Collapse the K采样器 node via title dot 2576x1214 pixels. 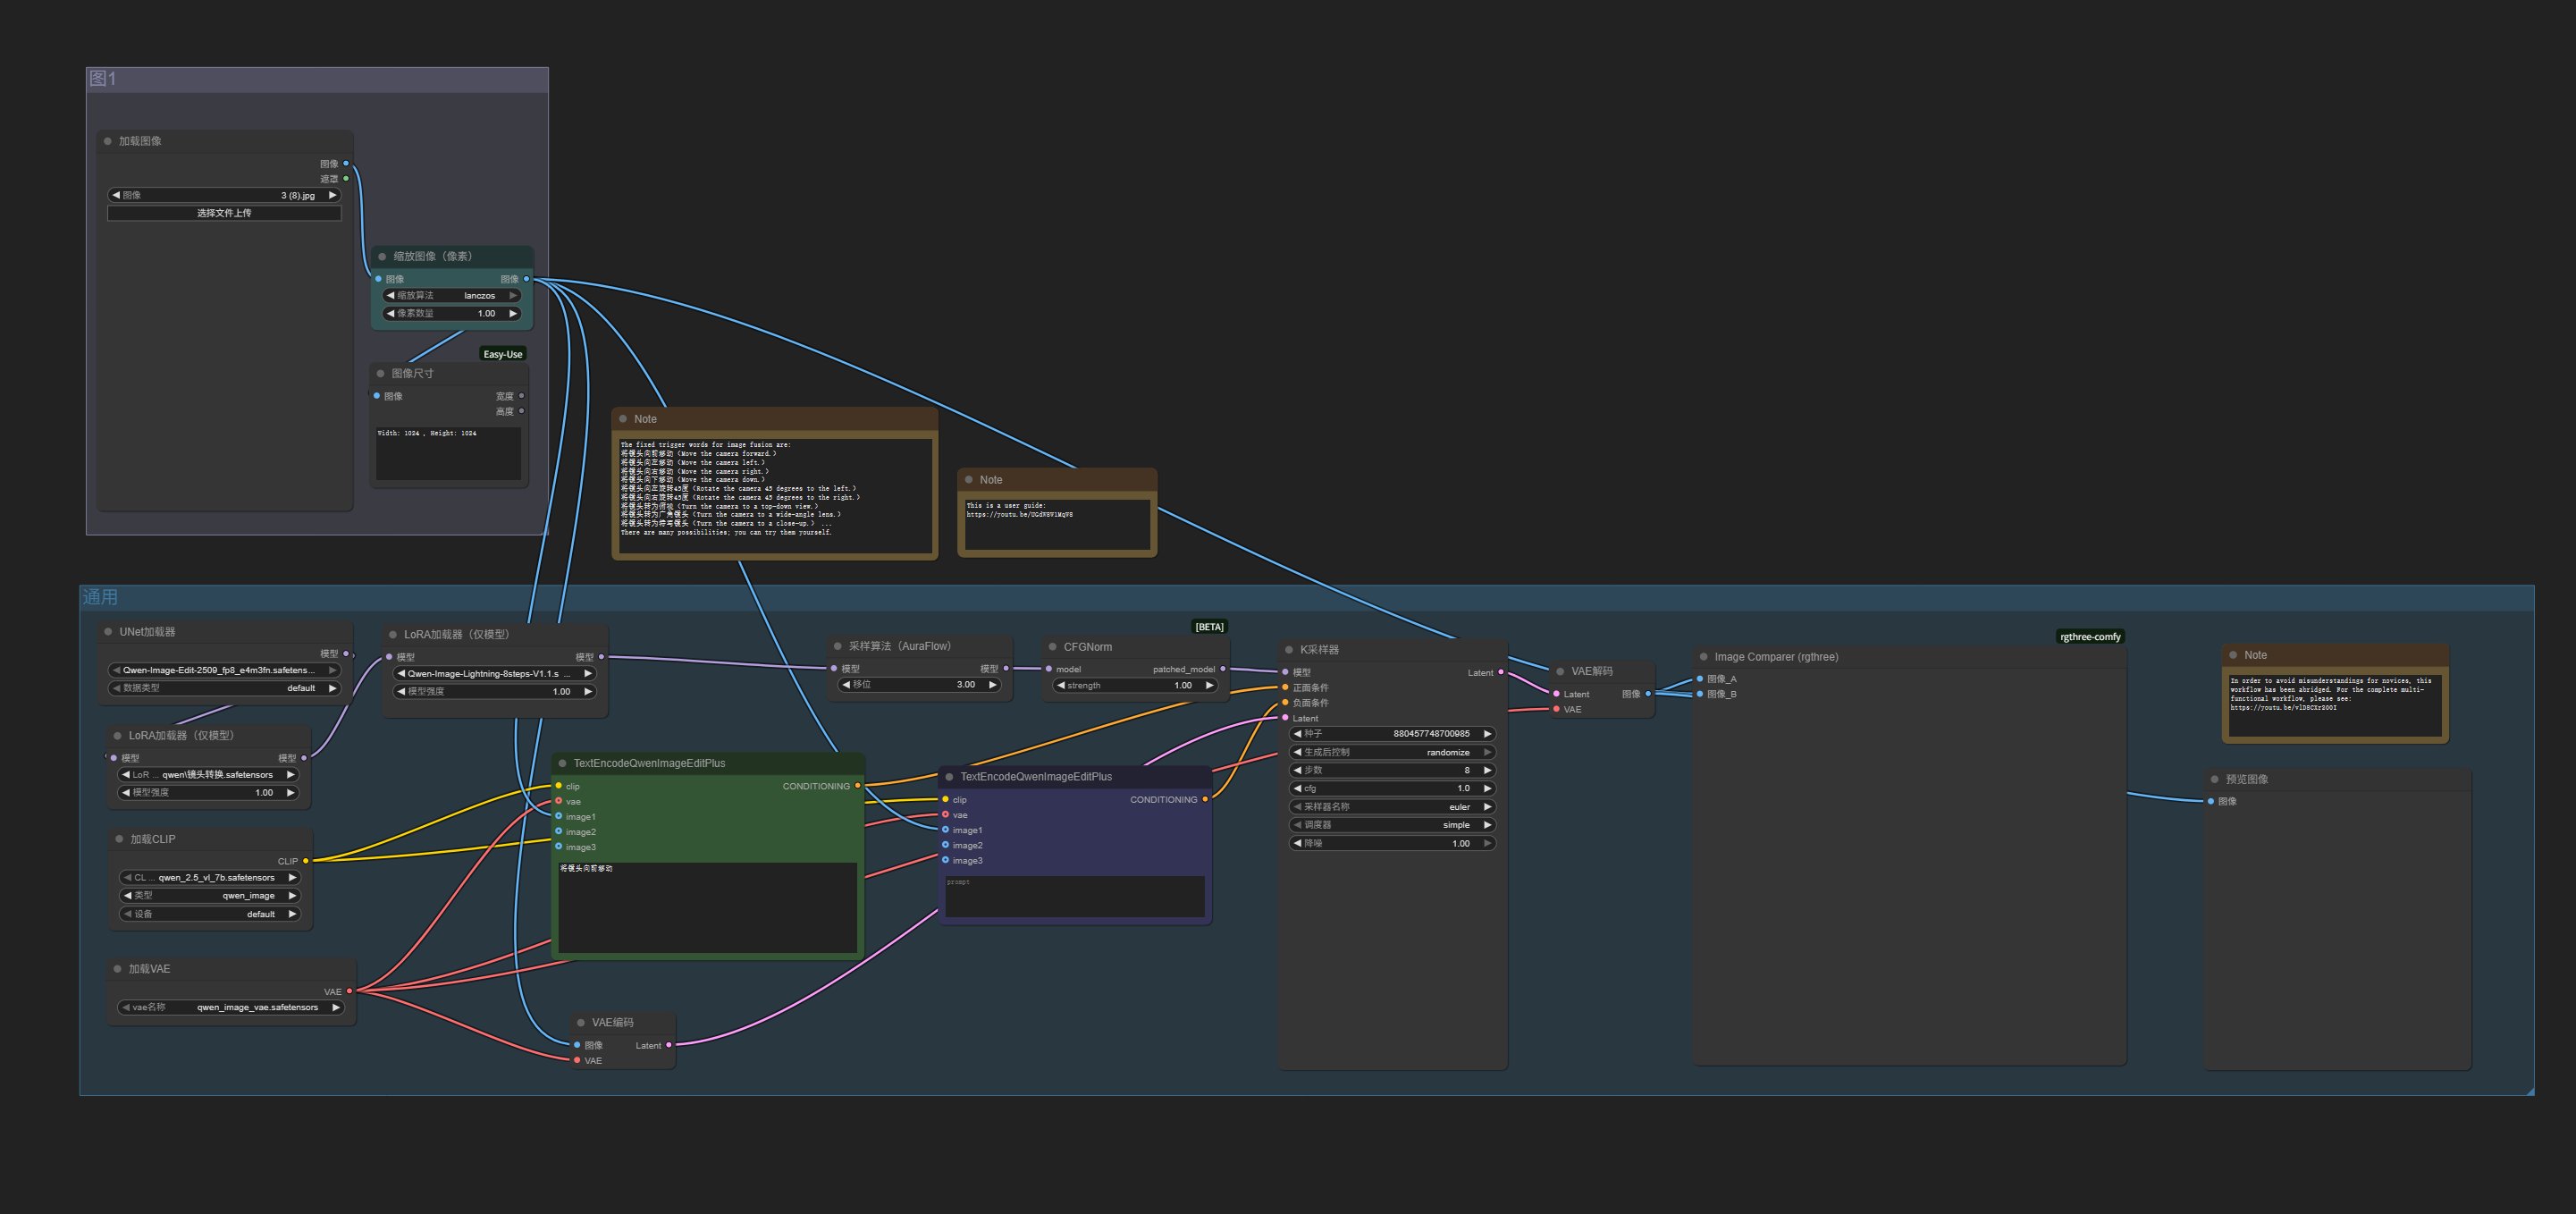point(1289,650)
